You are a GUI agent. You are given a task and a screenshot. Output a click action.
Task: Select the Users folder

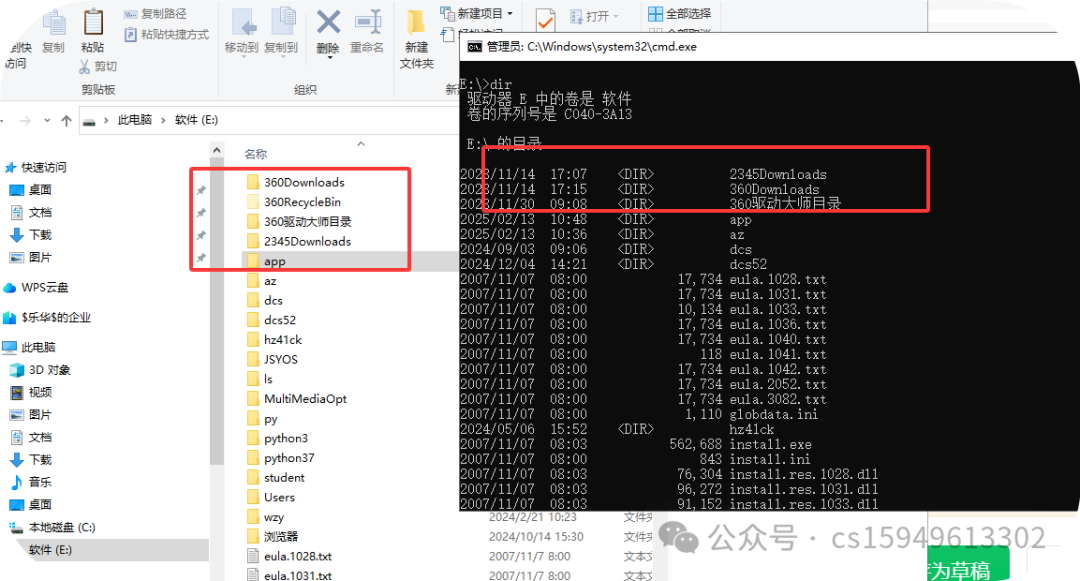[x=279, y=497]
